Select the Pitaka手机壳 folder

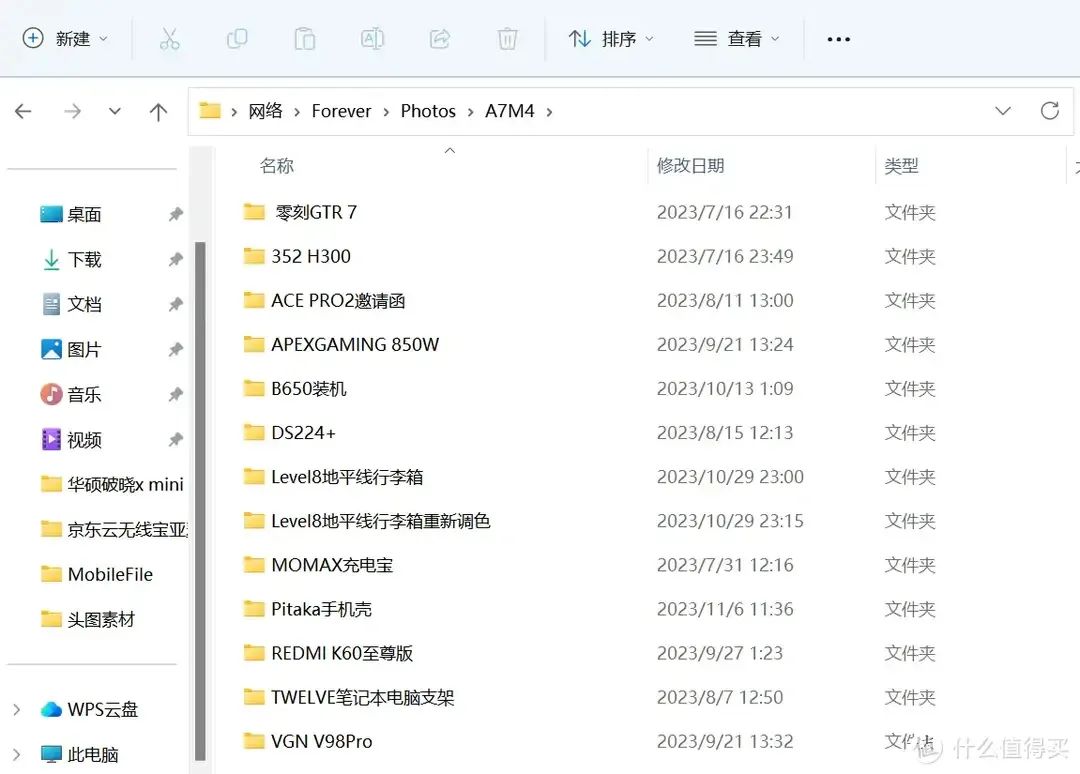307,609
